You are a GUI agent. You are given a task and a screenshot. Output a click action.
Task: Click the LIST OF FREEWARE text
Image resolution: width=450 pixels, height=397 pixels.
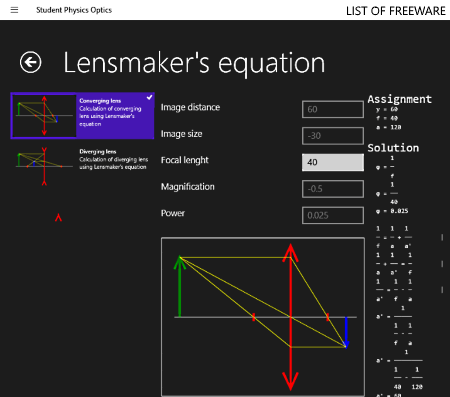tap(396, 11)
